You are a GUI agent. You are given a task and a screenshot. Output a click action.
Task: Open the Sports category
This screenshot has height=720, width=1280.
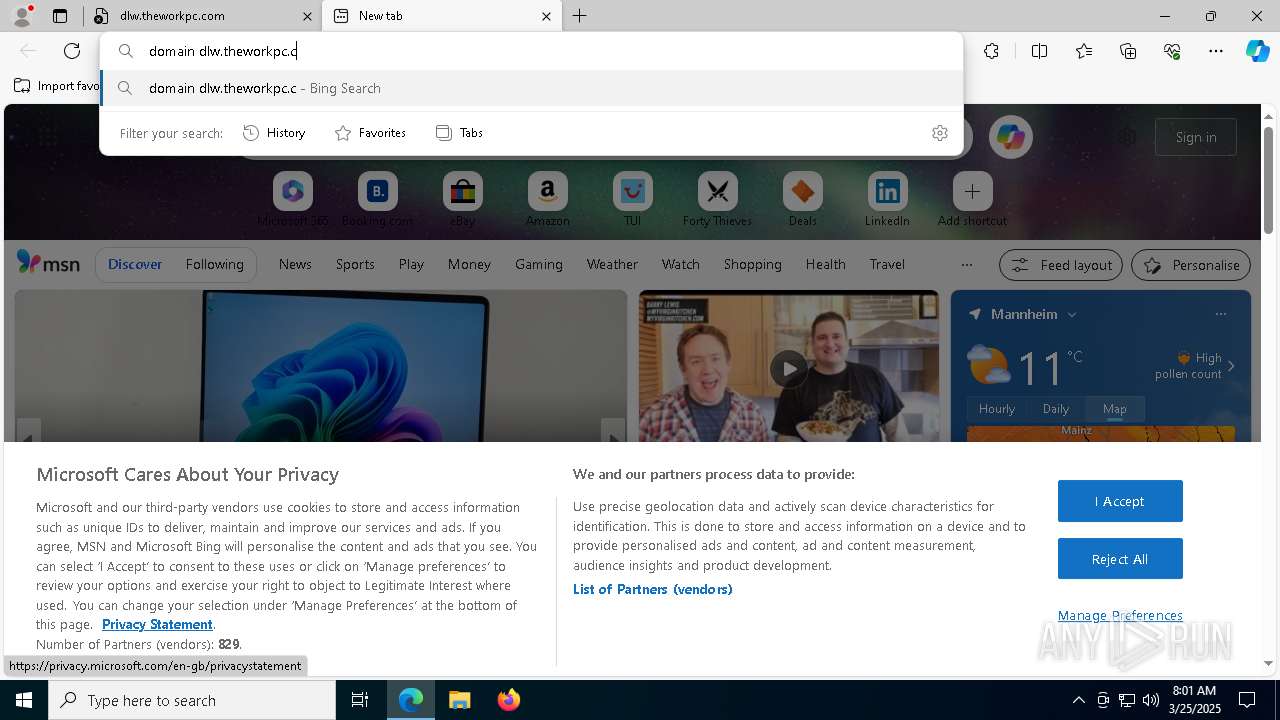[x=355, y=264]
